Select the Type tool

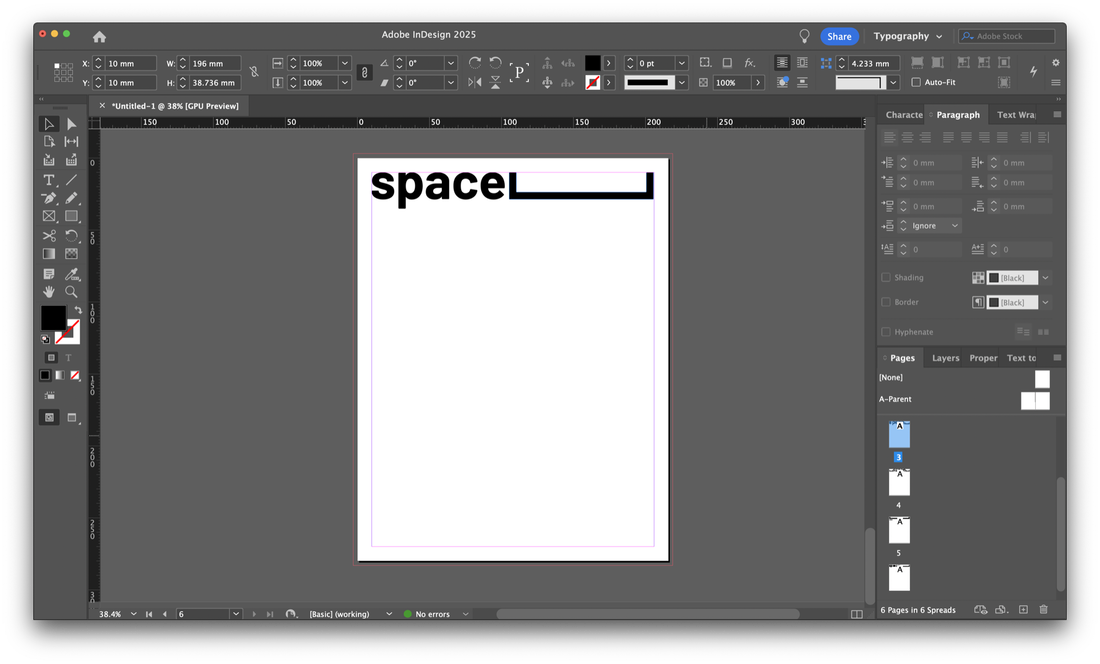point(48,180)
